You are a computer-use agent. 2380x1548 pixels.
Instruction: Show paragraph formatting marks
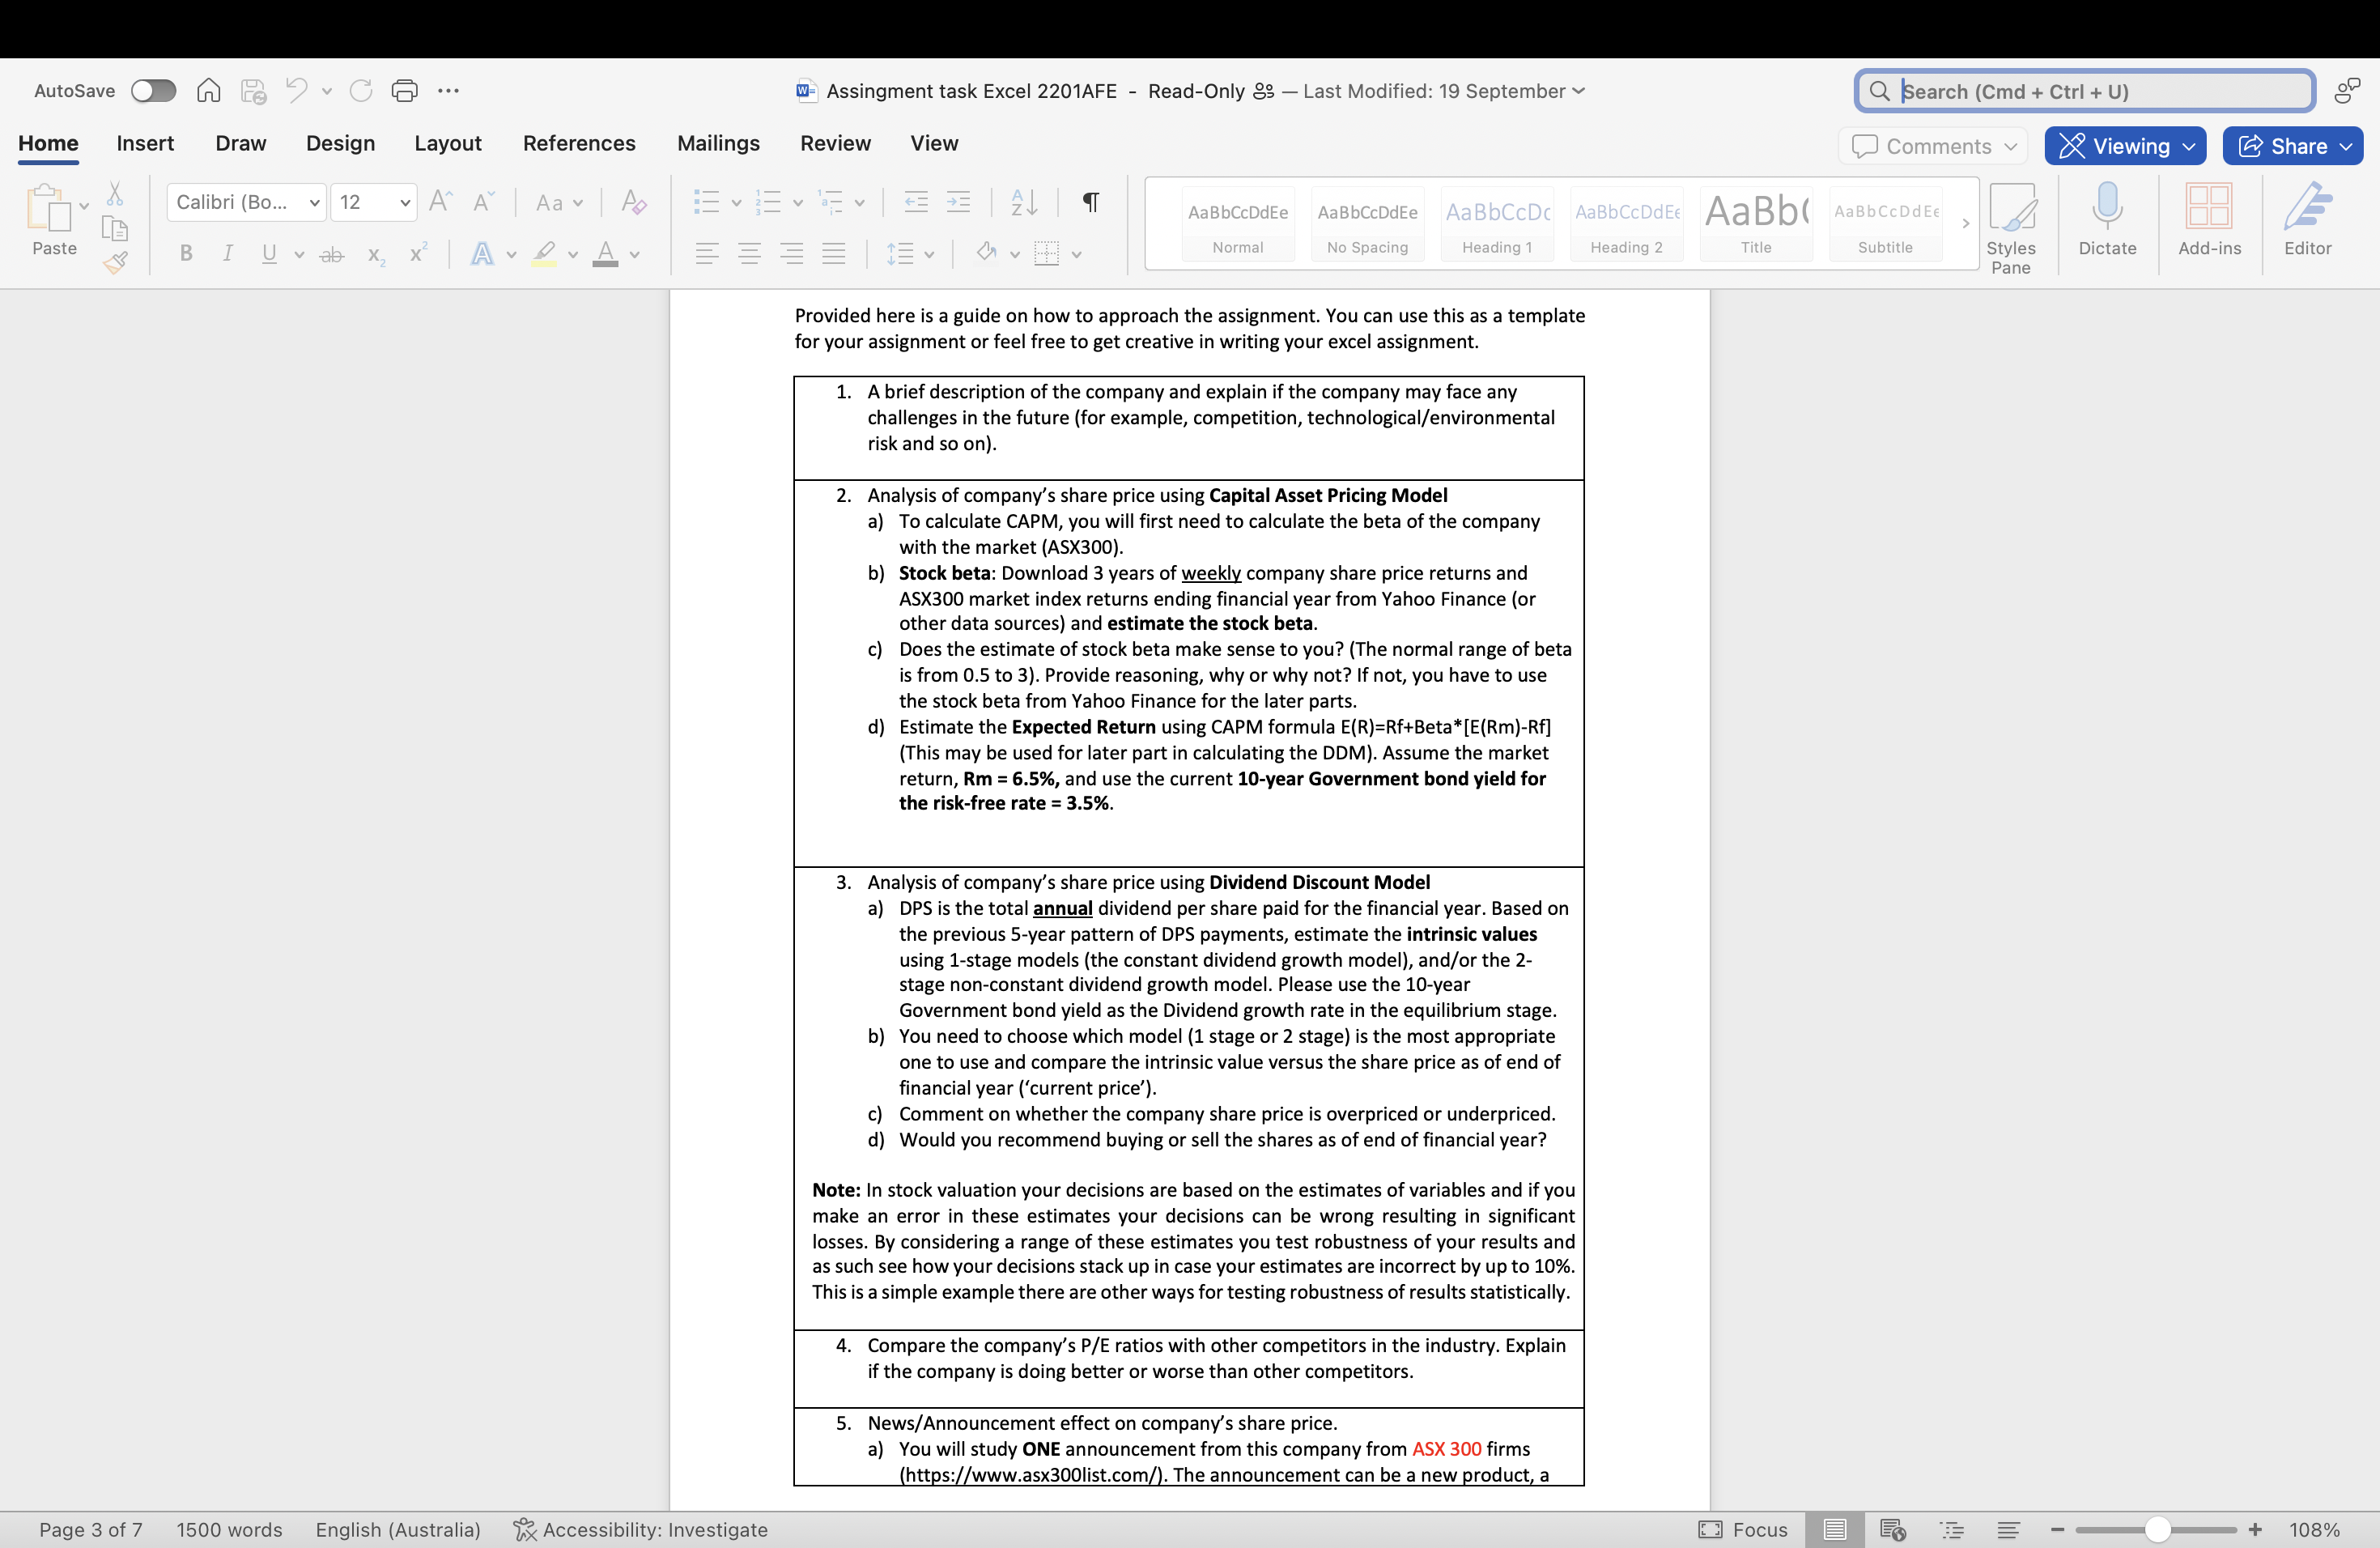tap(1089, 201)
